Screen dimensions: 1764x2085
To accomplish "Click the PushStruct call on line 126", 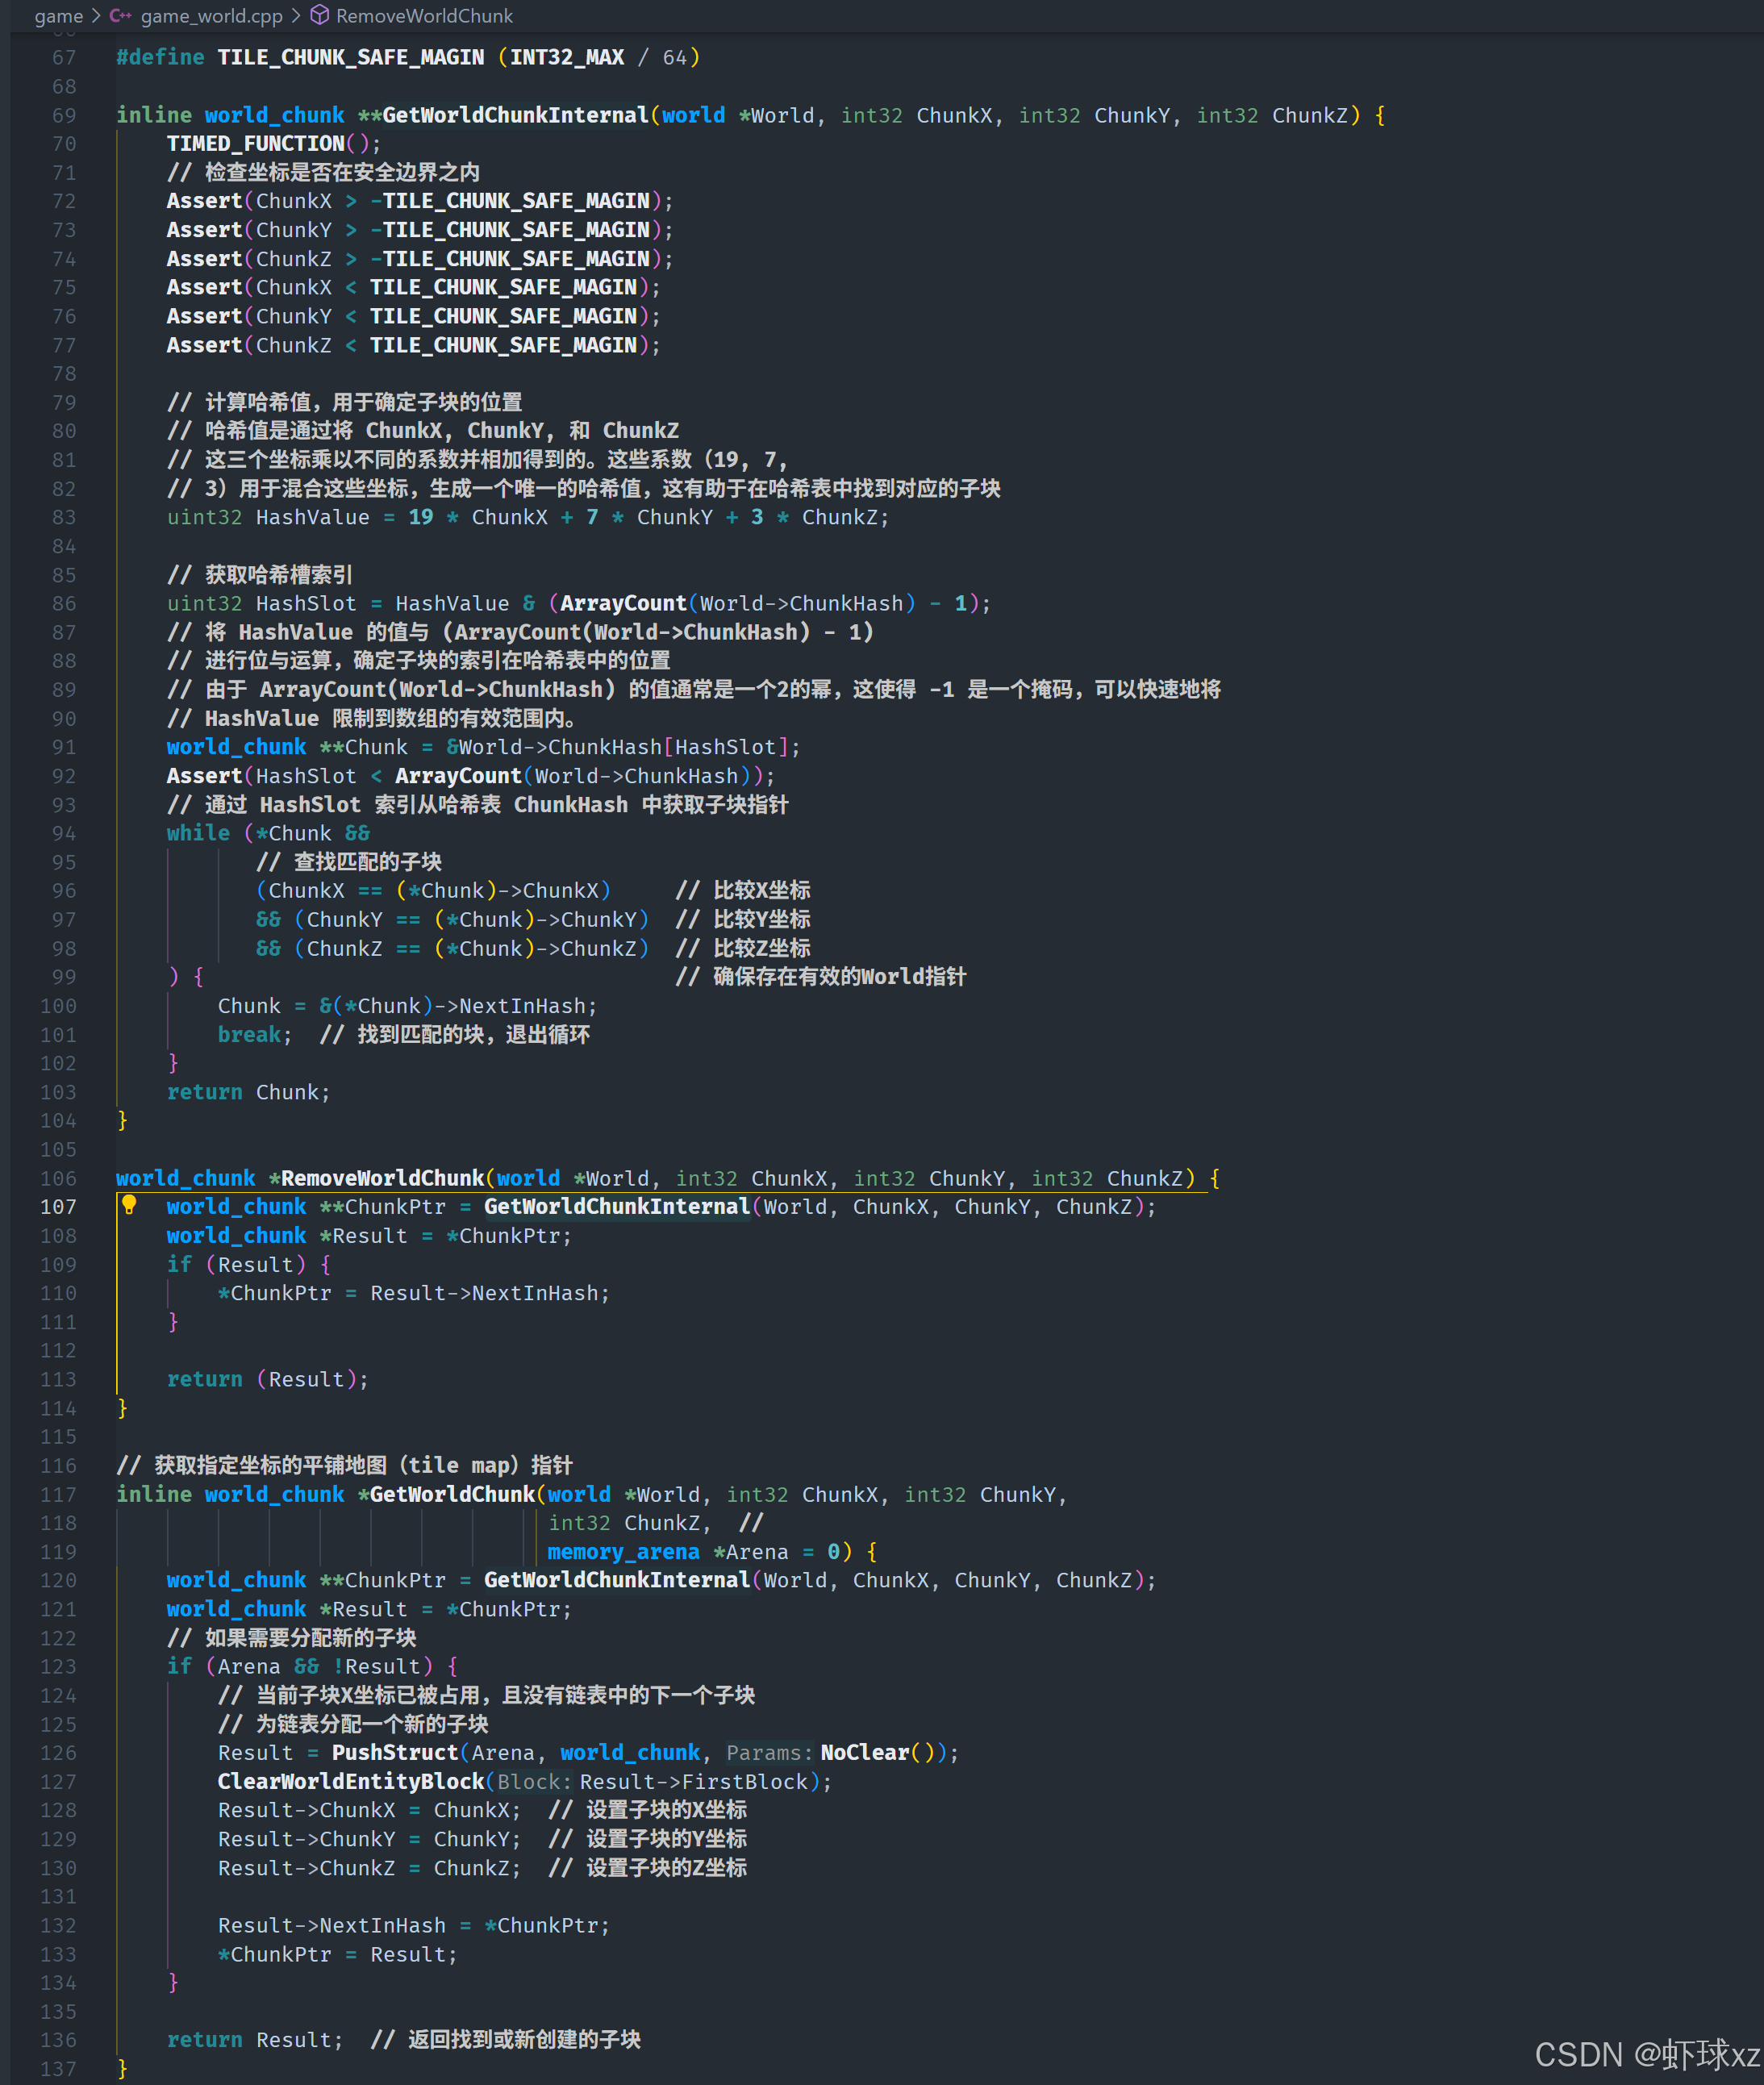I will click(x=394, y=1753).
